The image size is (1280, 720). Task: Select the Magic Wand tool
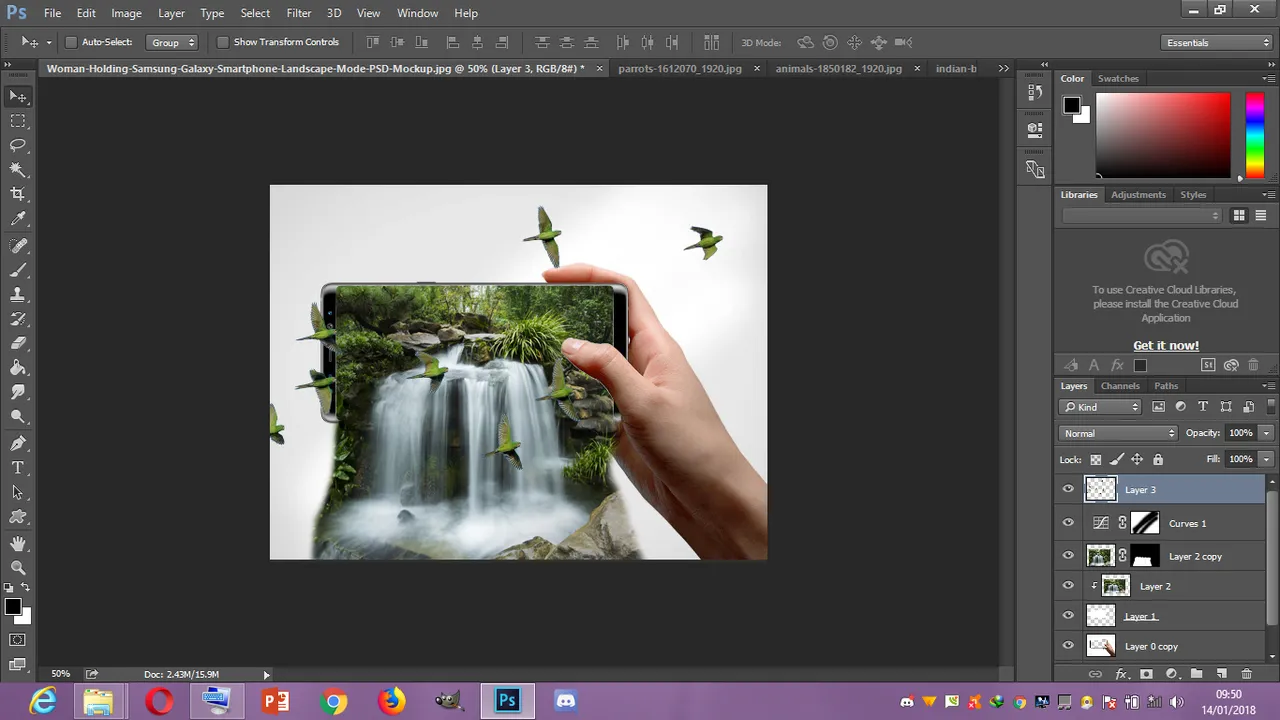click(x=18, y=170)
